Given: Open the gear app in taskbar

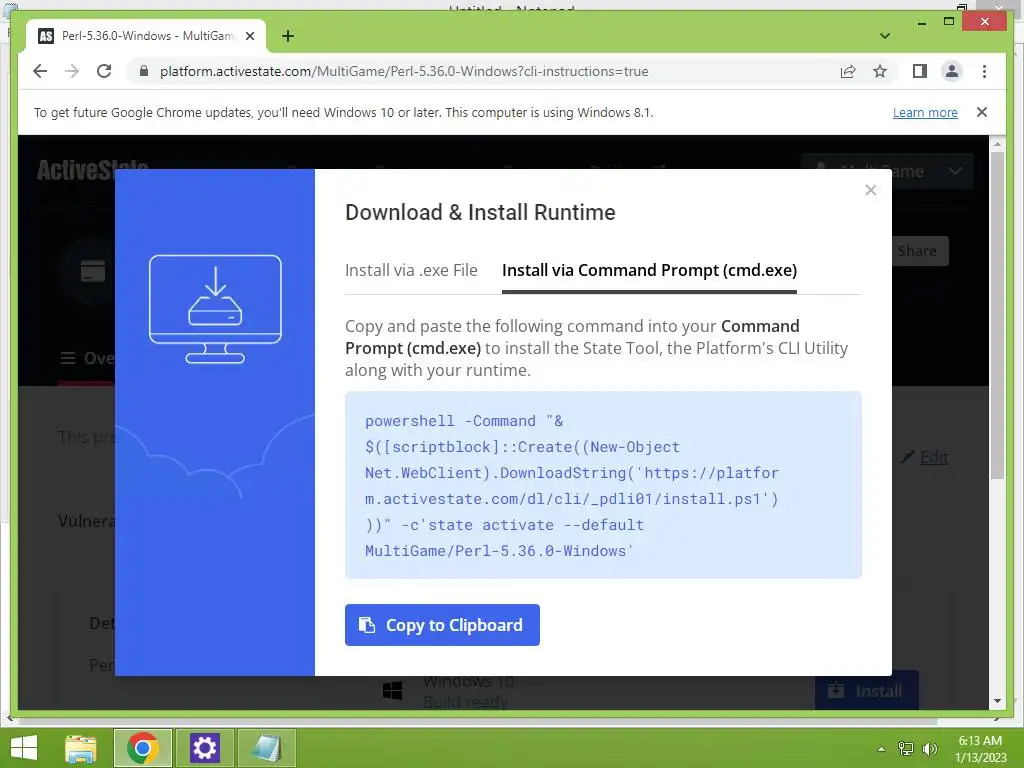Looking at the screenshot, I should click(x=204, y=748).
